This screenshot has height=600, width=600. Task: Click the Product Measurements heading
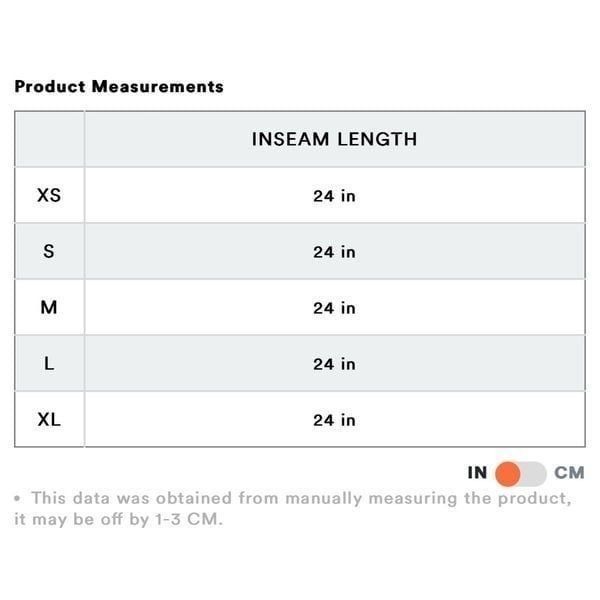pos(119,86)
